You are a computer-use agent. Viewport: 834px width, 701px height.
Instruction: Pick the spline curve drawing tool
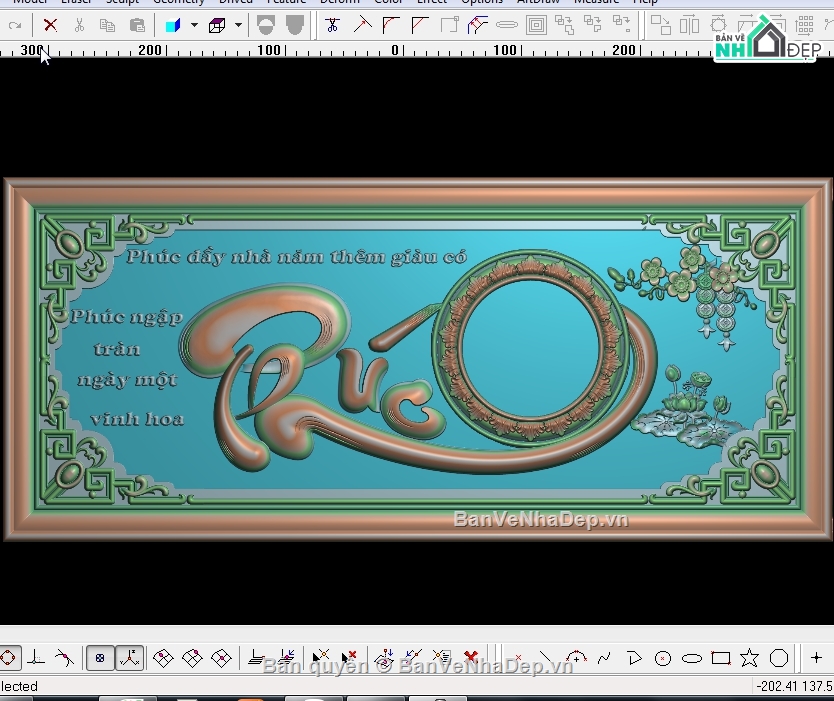(x=604, y=658)
